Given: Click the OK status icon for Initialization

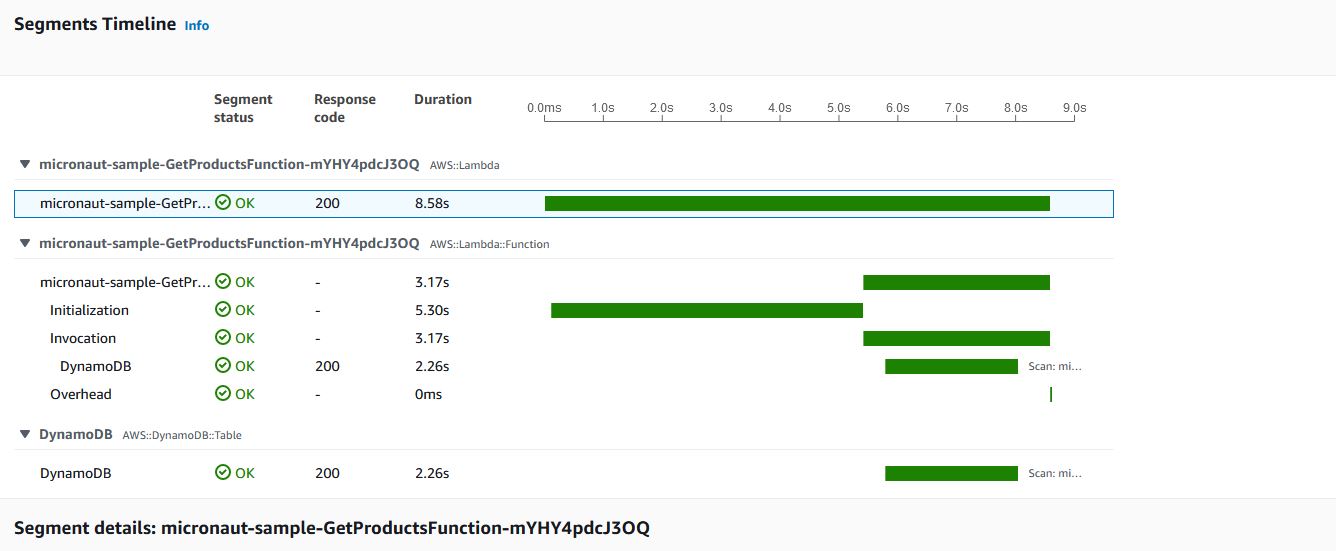Looking at the screenshot, I should 223,310.
